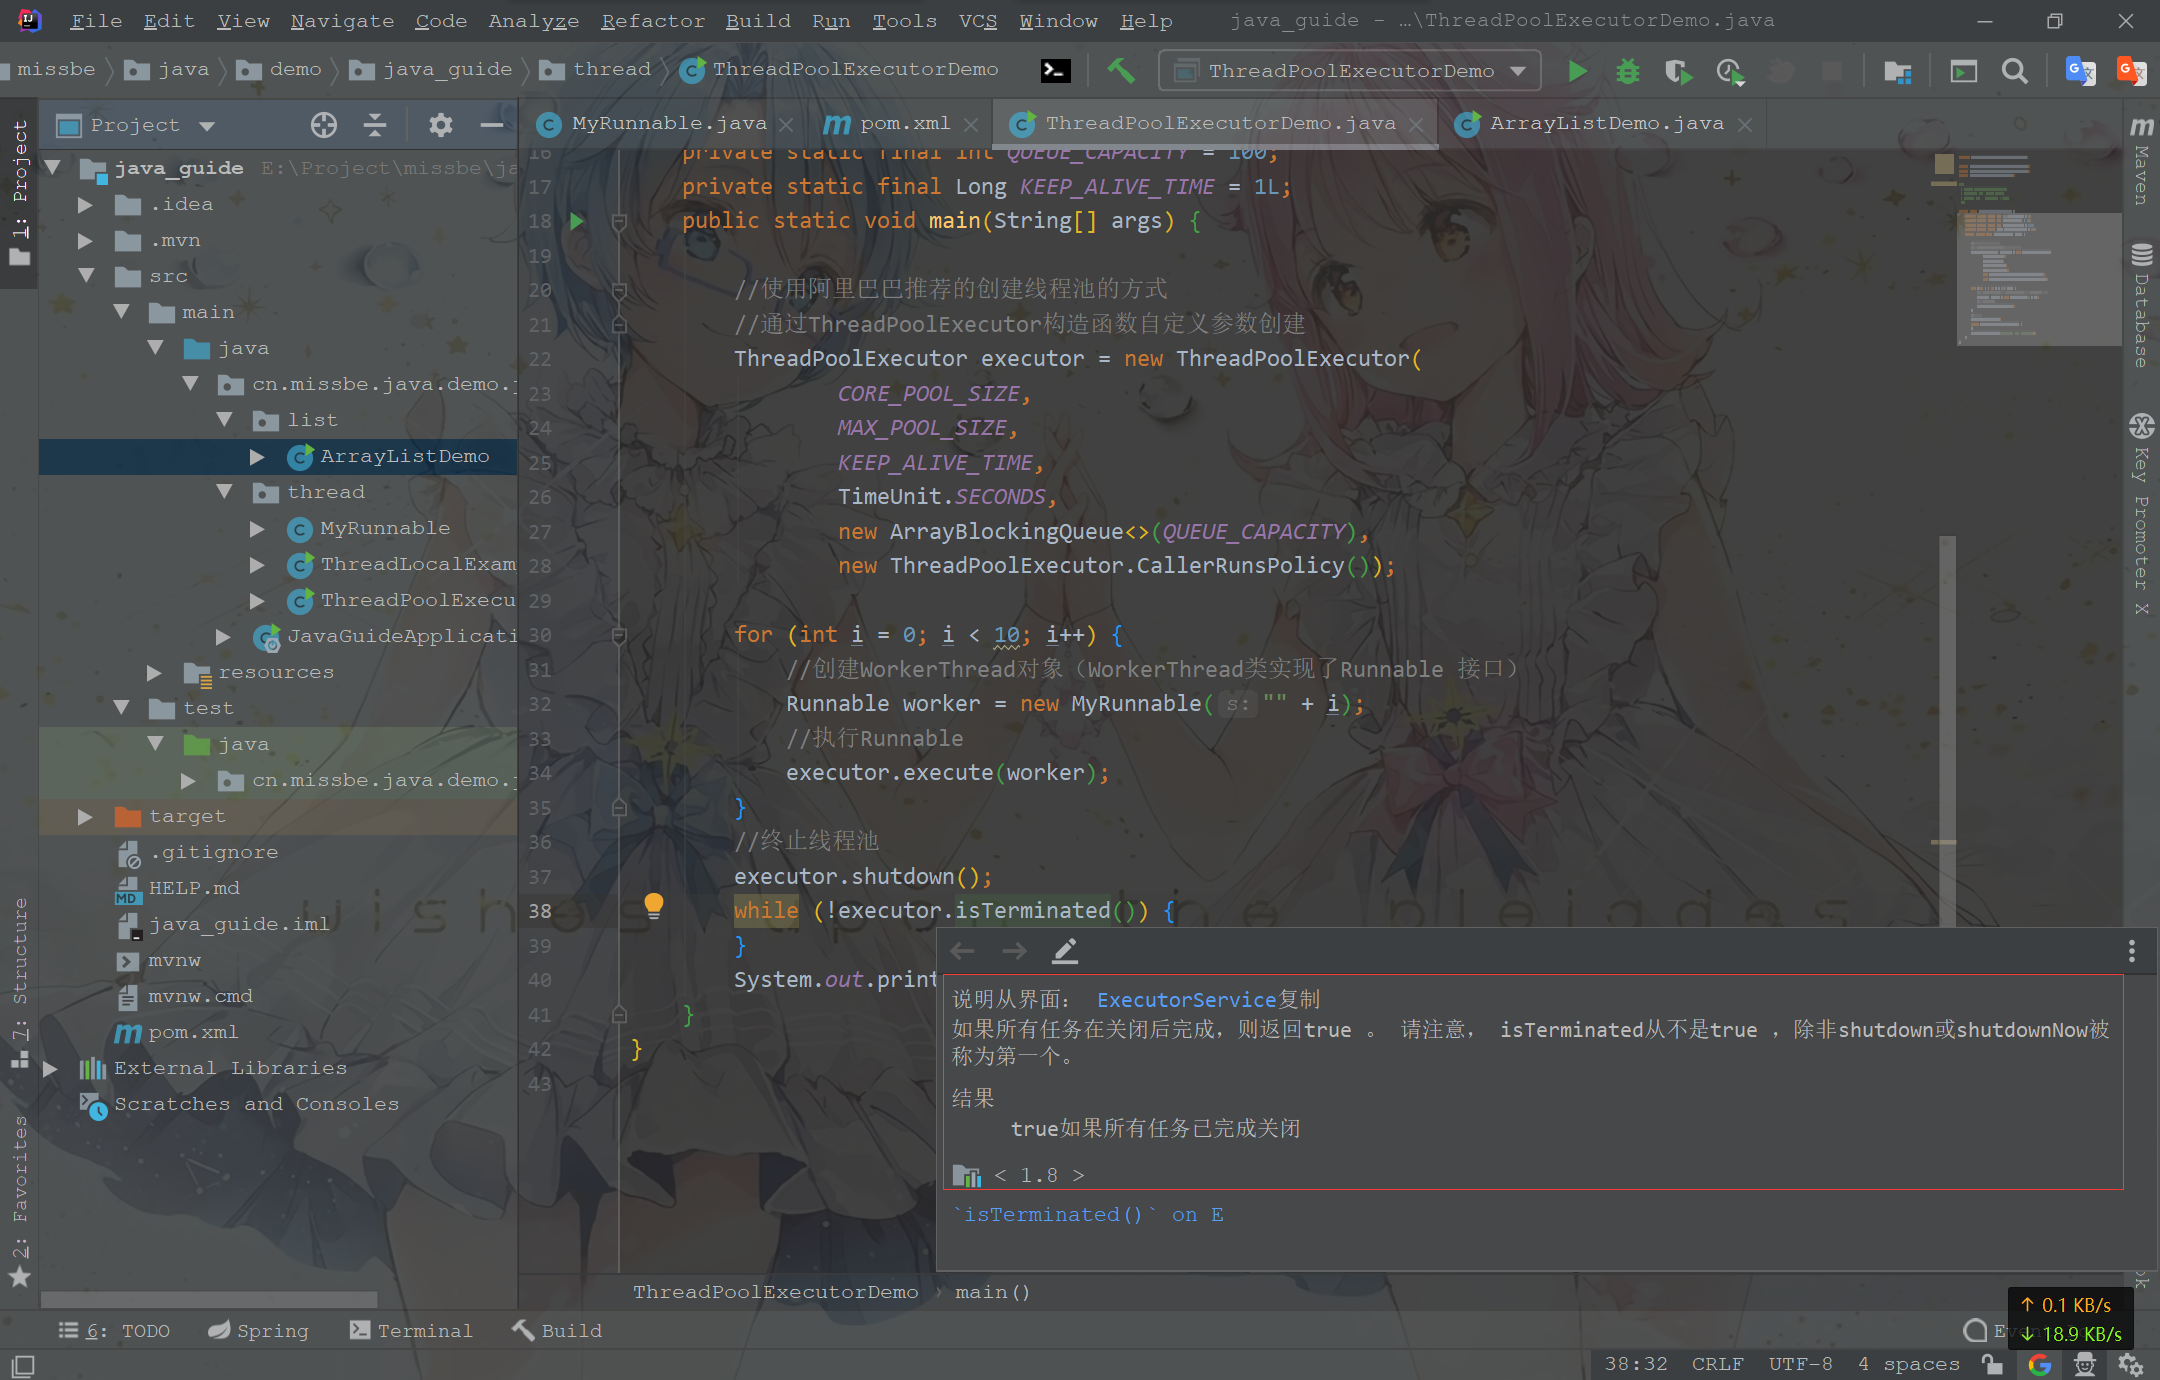
Task: Run the application with the green play icon
Action: [1577, 71]
